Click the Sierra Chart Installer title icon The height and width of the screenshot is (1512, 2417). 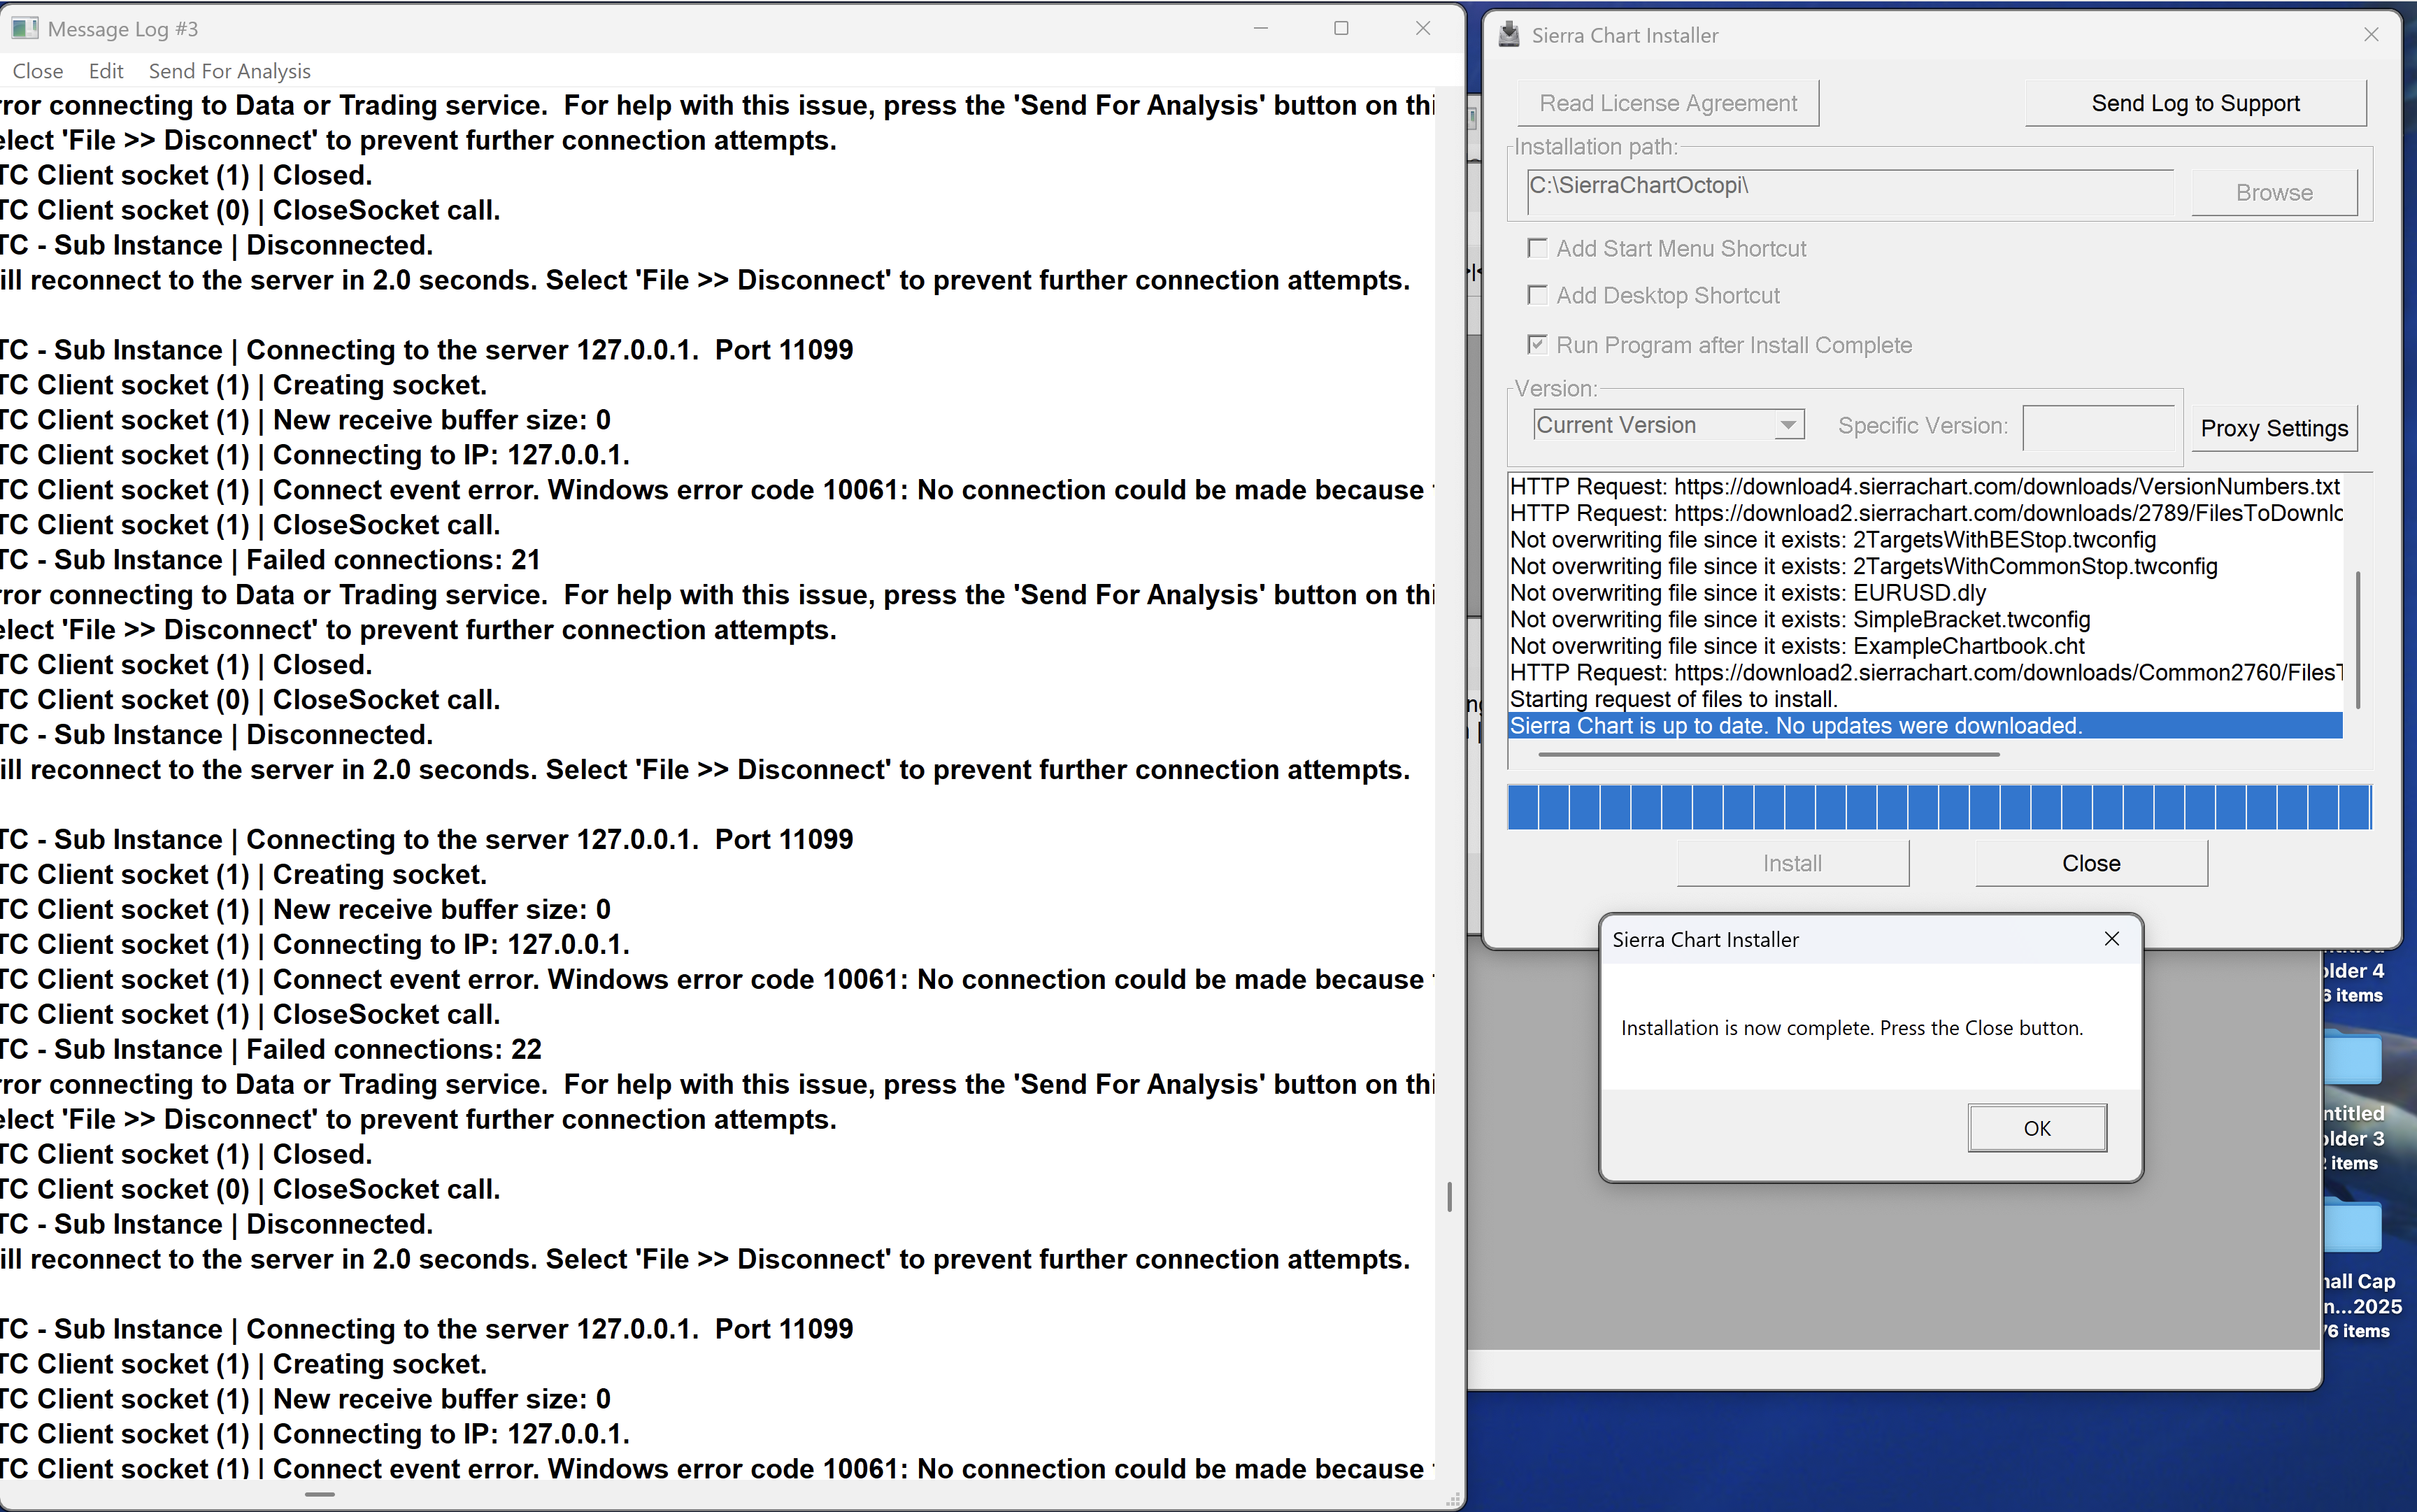tap(1509, 35)
